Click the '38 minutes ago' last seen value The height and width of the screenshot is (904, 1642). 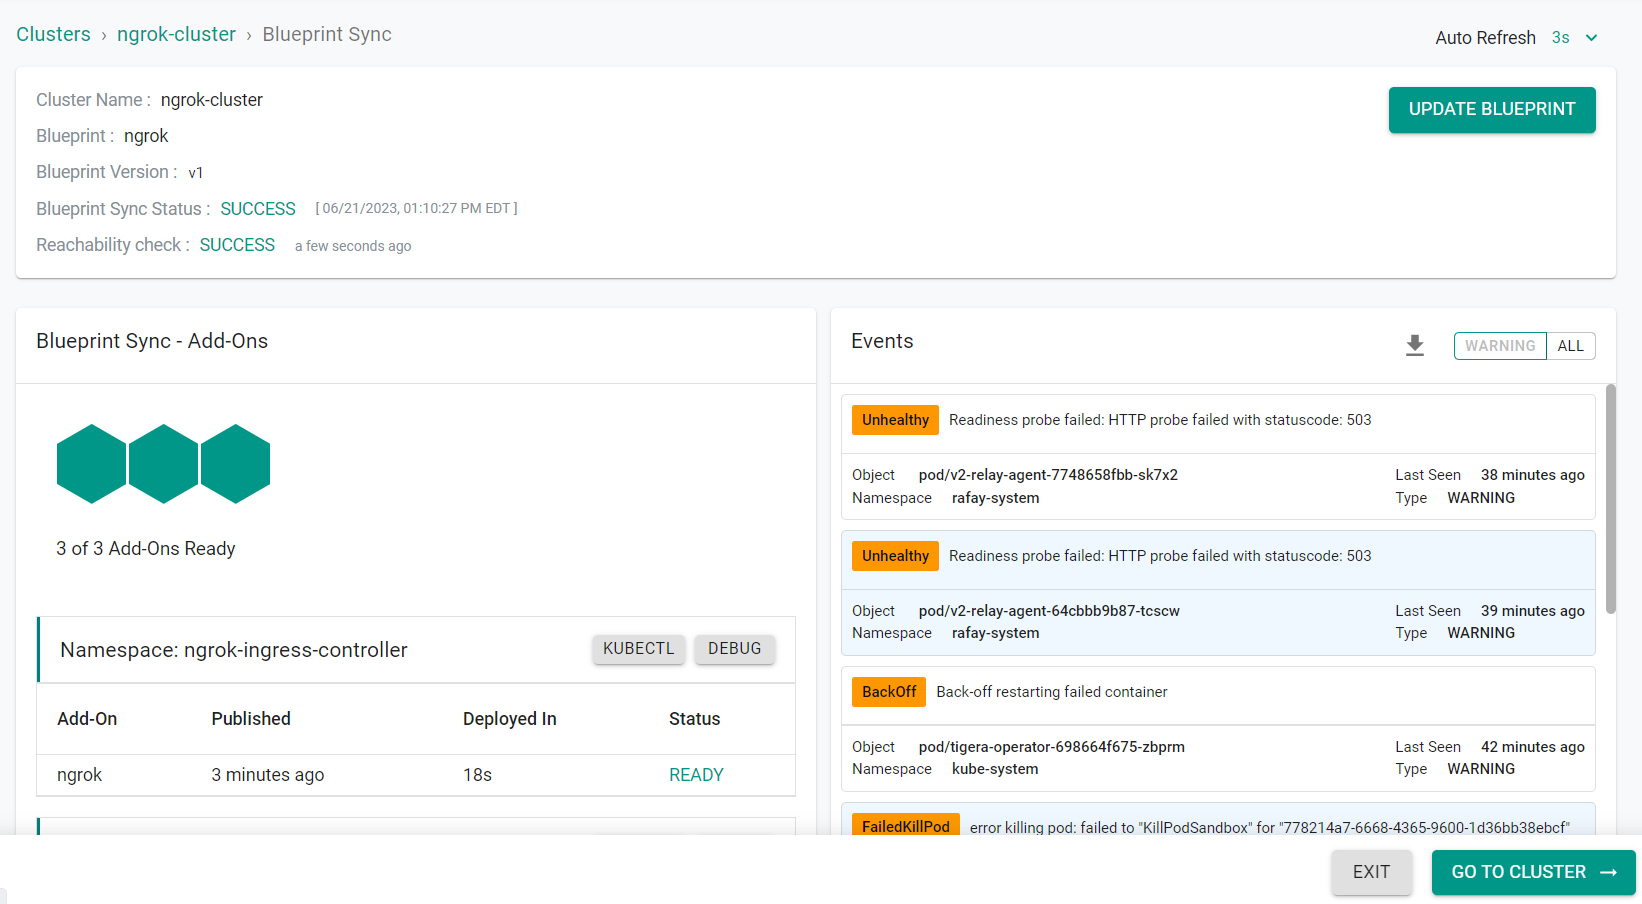point(1533,475)
